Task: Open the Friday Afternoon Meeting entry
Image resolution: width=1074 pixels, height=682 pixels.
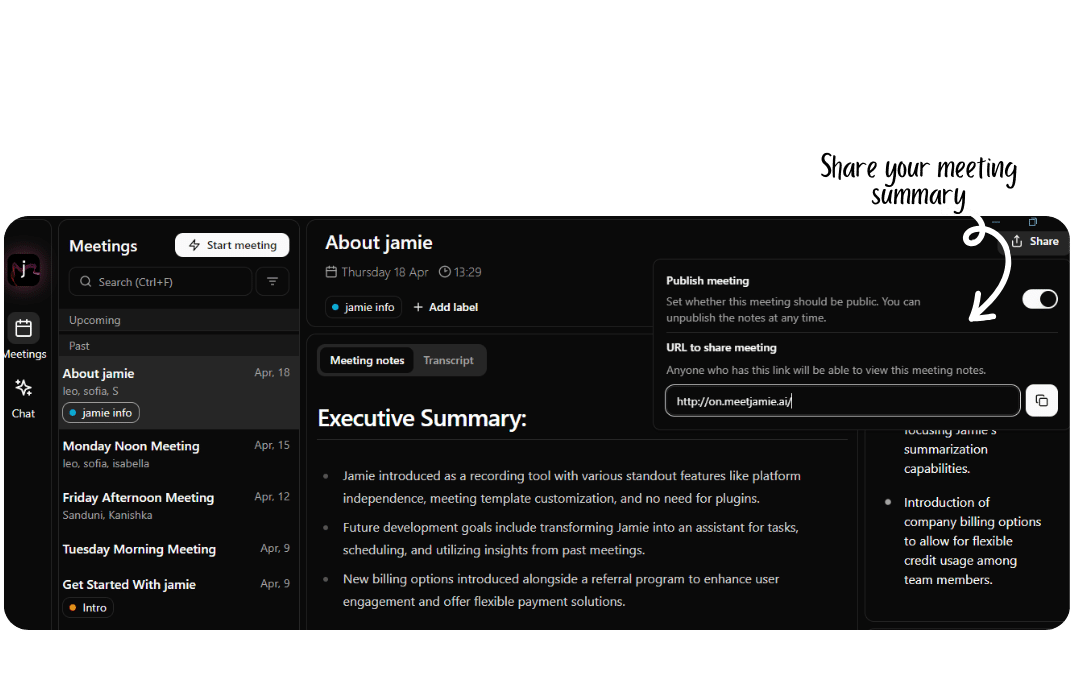Action: [x=179, y=505]
